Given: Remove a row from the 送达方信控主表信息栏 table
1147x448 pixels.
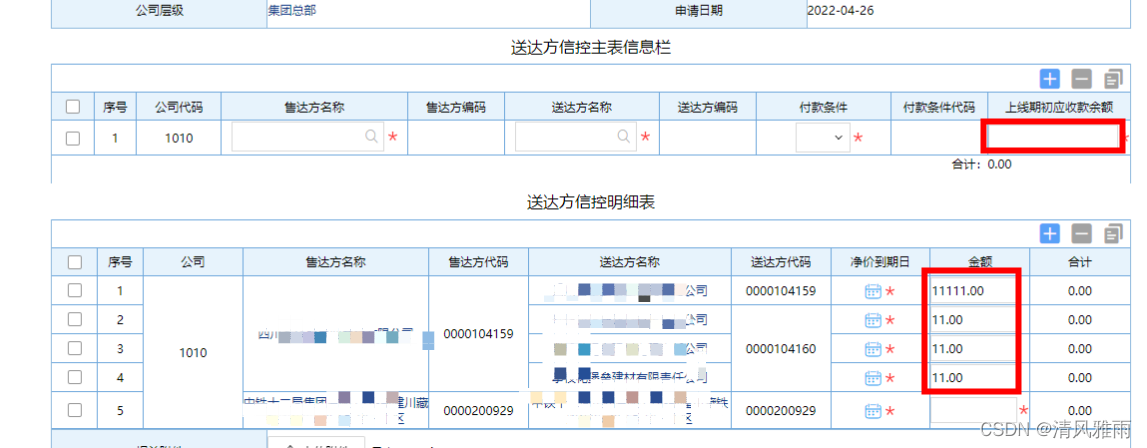Looking at the screenshot, I should pos(1082,78).
